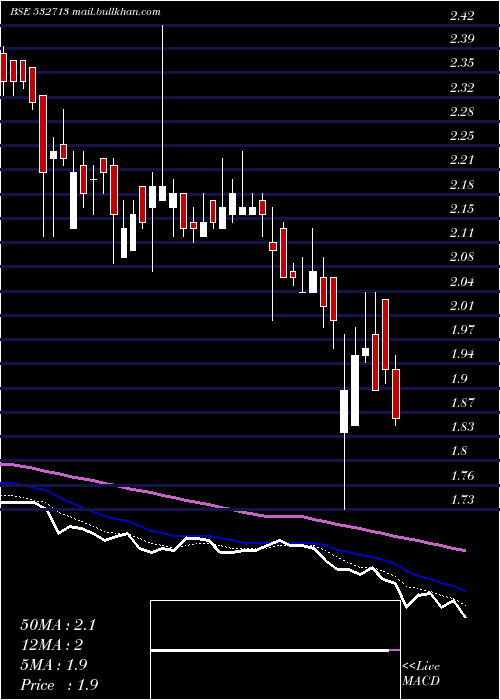Click the 2.42 price axis label
Viewport: 500px width, 700px height.
pyautogui.click(x=462, y=16)
